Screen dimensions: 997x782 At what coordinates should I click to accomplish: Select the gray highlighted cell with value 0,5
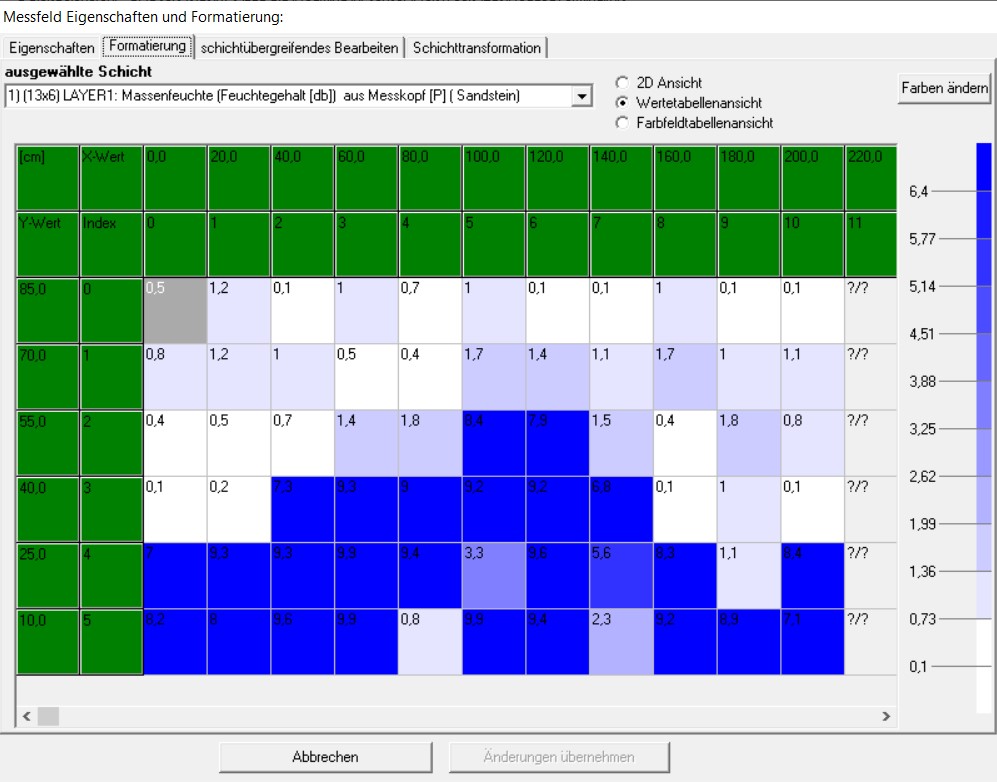(x=175, y=310)
